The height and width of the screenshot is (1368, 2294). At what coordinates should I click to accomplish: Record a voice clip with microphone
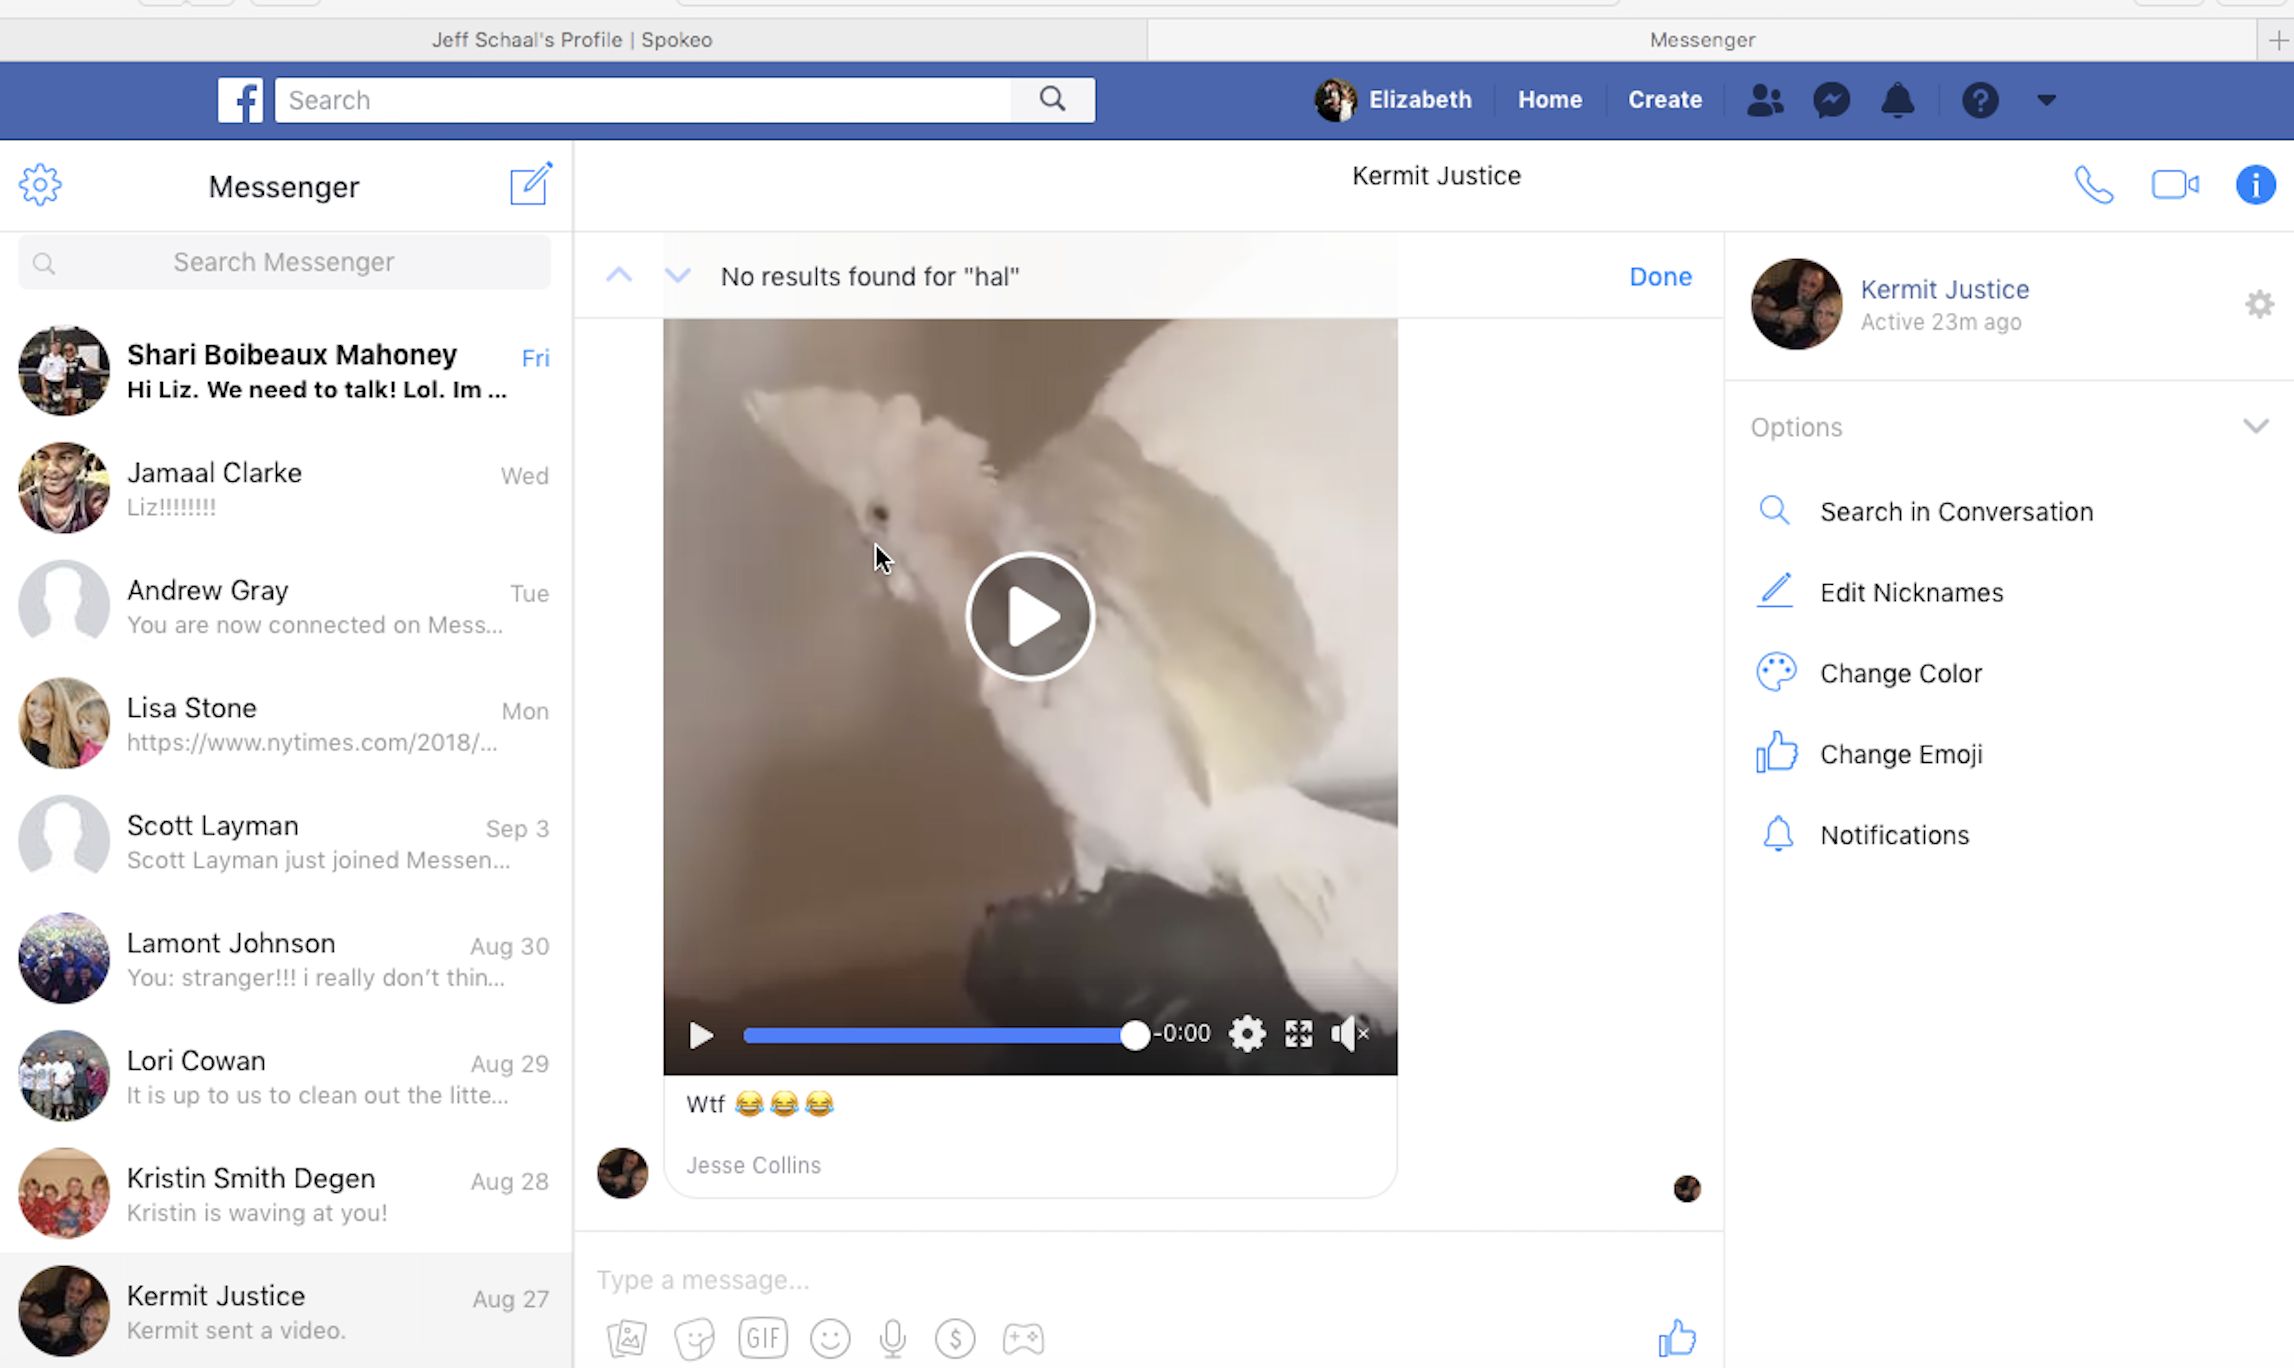[x=892, y=1338]
